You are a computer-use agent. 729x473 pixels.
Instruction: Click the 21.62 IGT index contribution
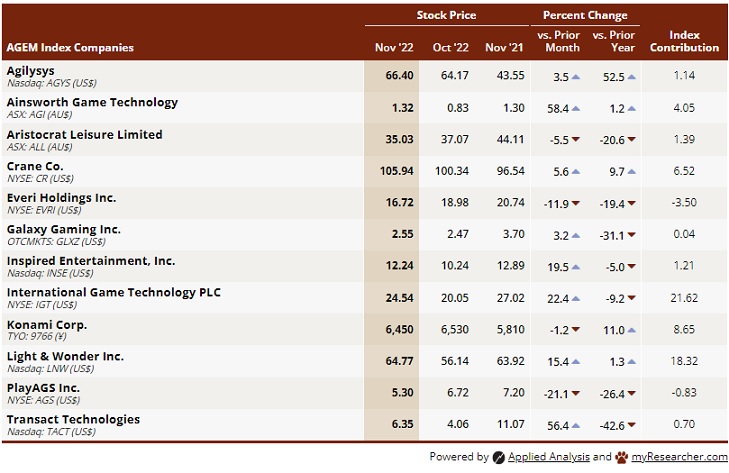(x=684, y=298)
